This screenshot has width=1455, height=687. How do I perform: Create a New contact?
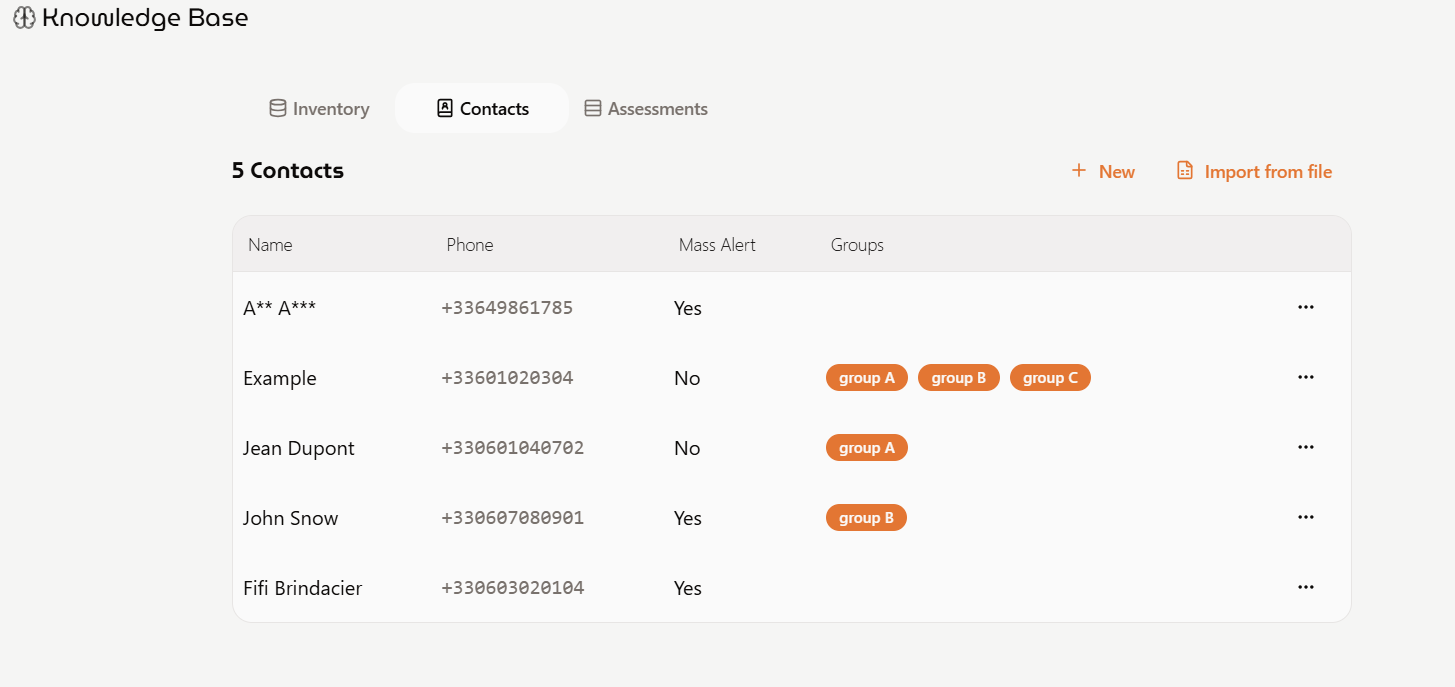tap(1103, 172)
